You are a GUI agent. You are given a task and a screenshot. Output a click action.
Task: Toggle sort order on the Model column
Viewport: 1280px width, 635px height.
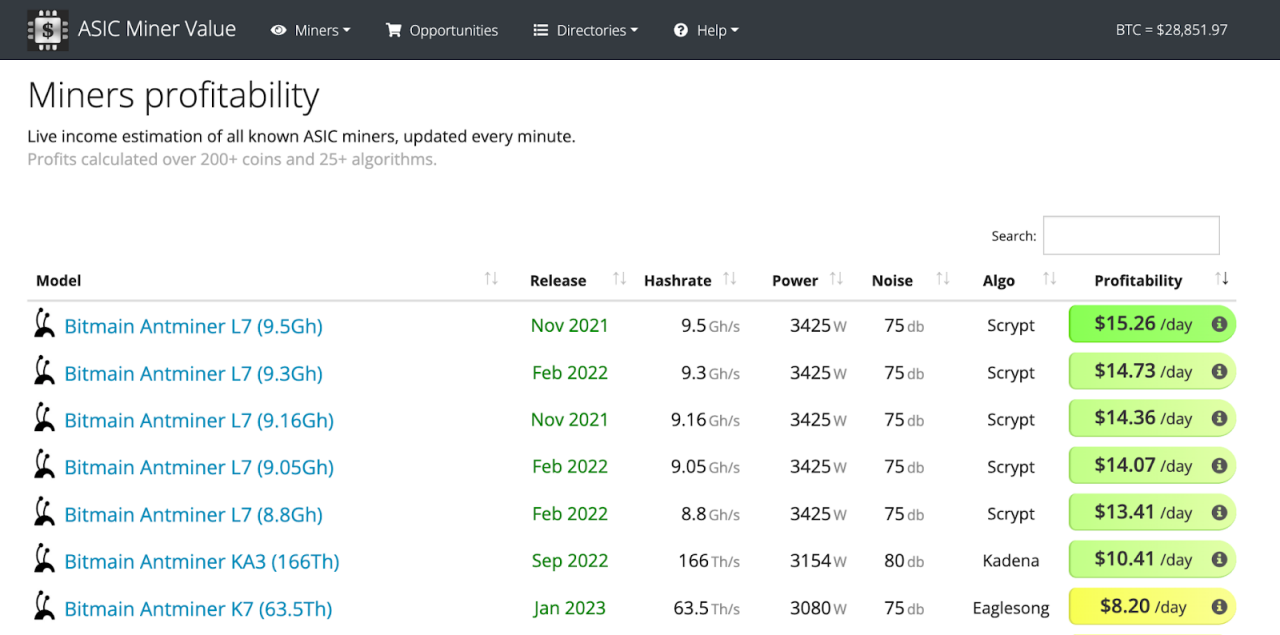click(490, 279)
